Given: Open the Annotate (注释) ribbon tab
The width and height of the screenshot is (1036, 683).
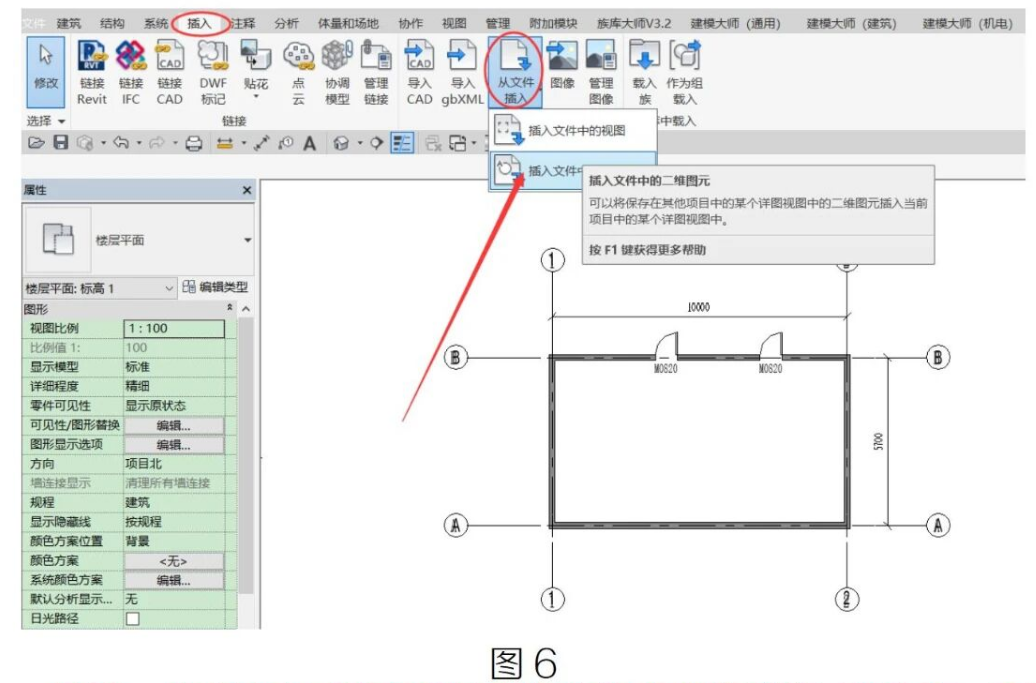Looking at the screenshot, I should pos(242,23).
